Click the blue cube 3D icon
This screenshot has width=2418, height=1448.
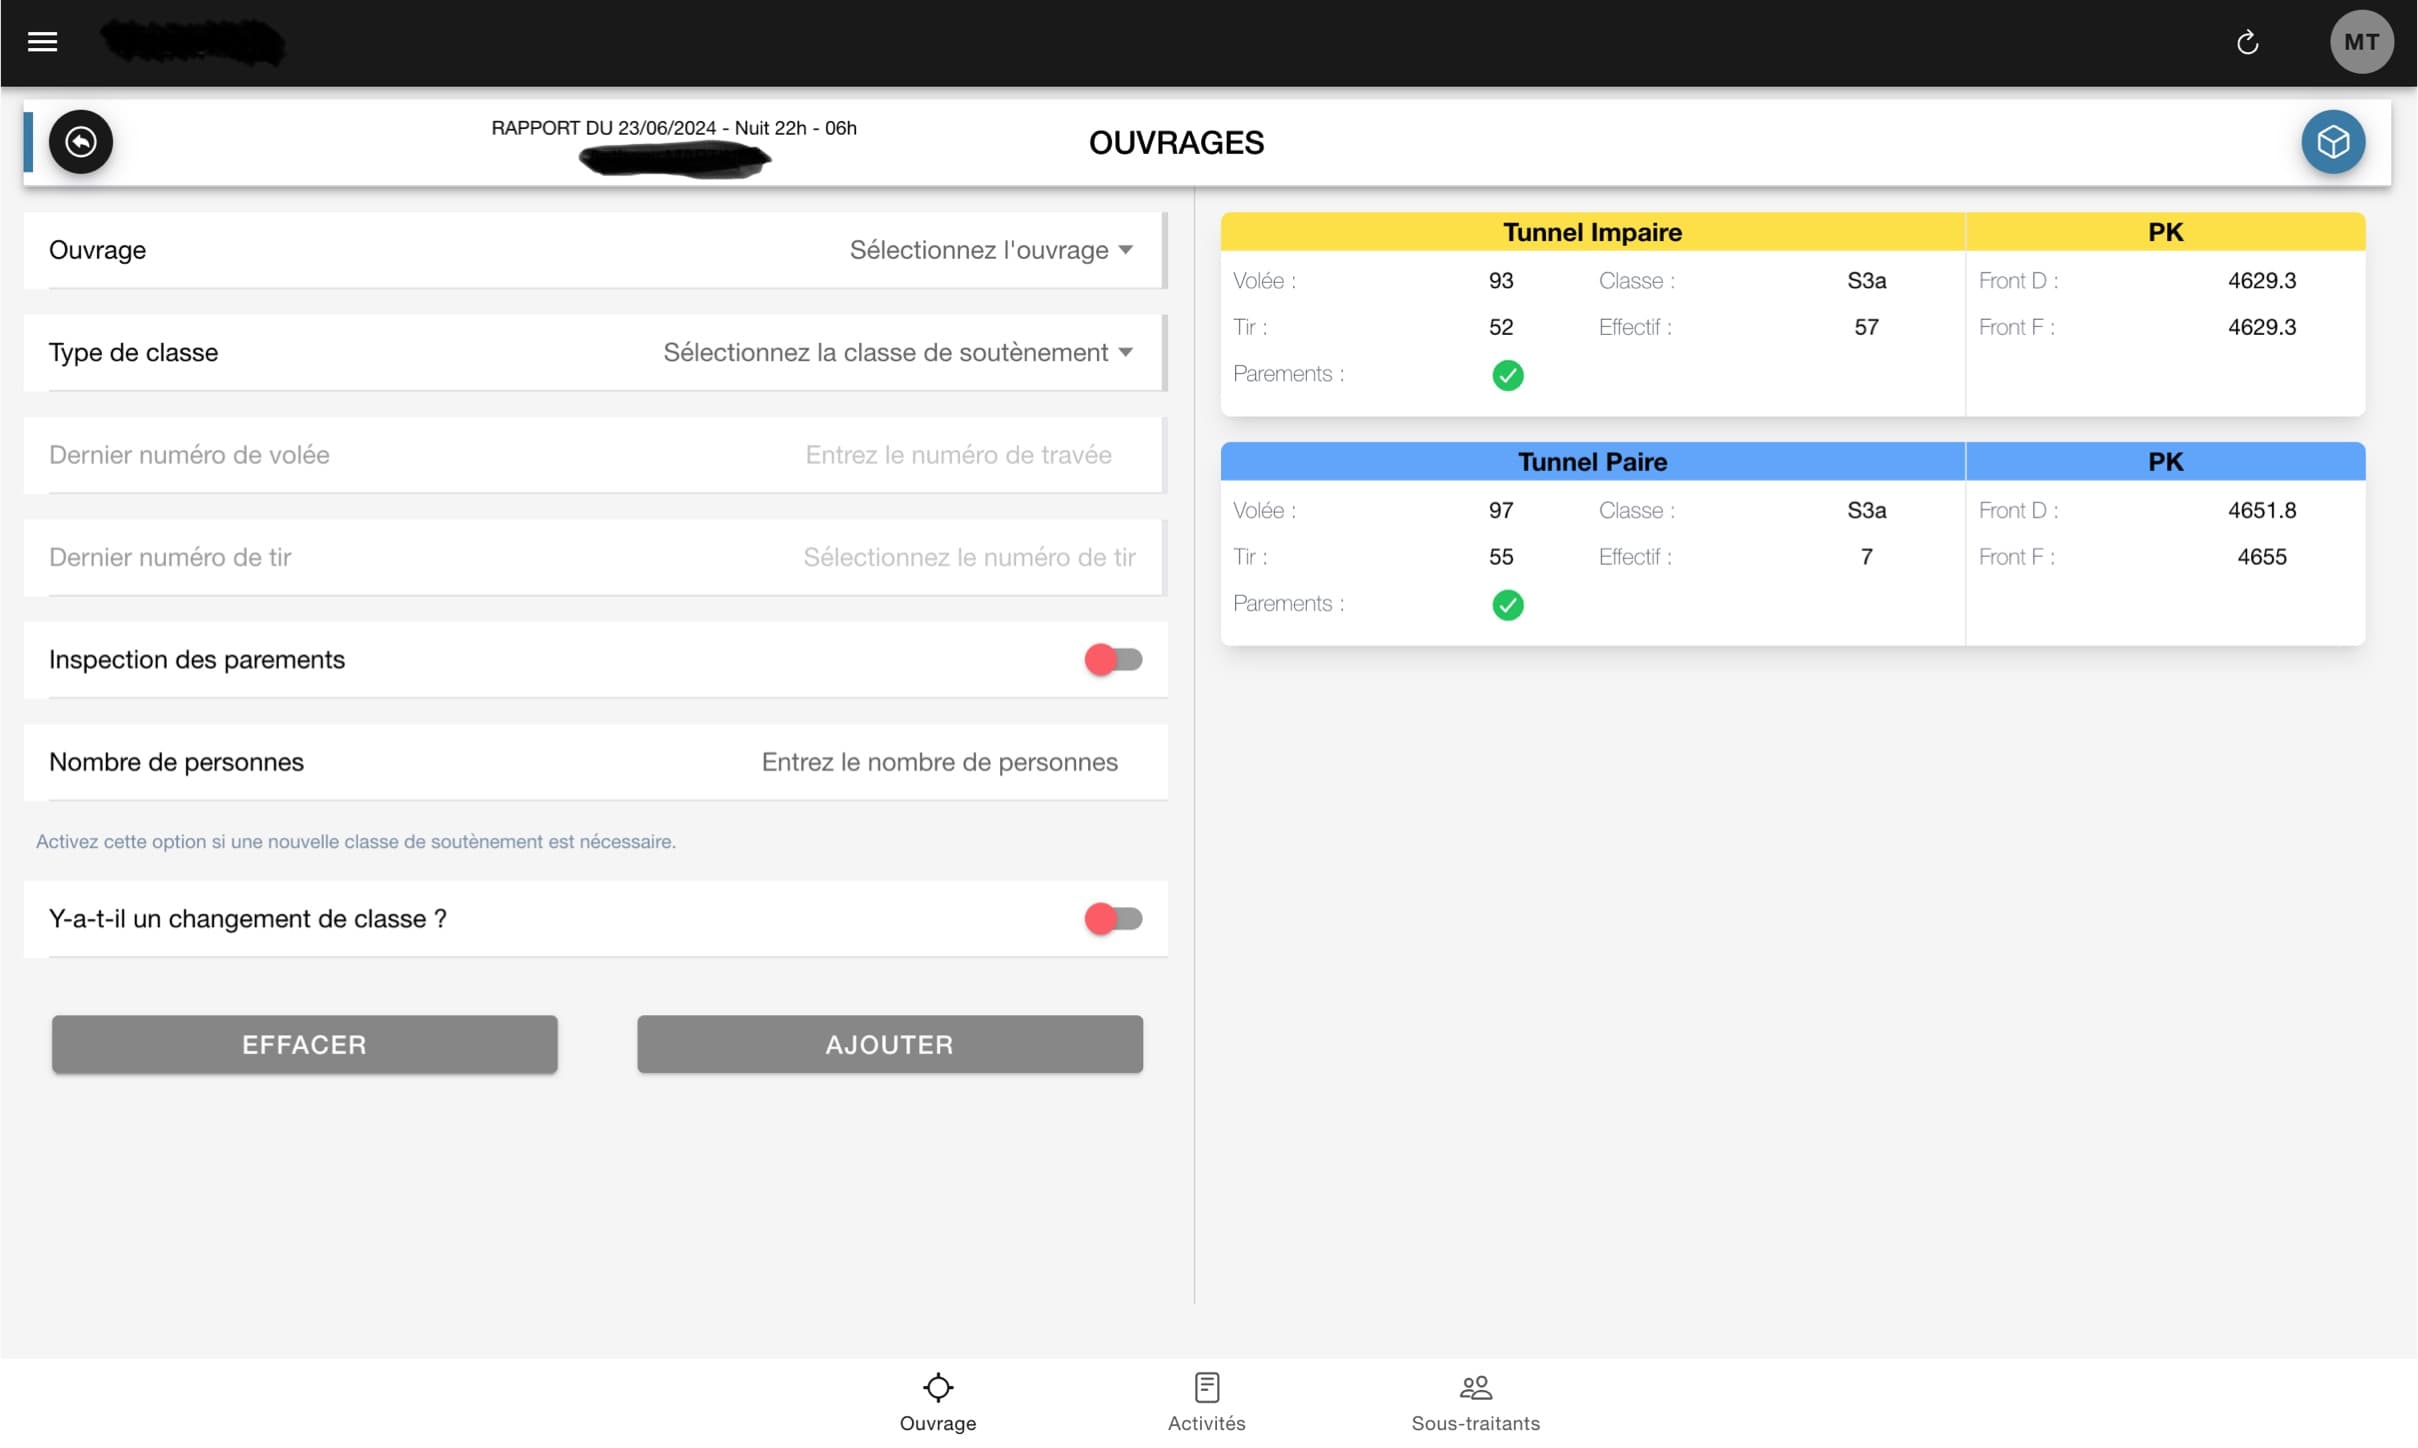[2332, 142]
